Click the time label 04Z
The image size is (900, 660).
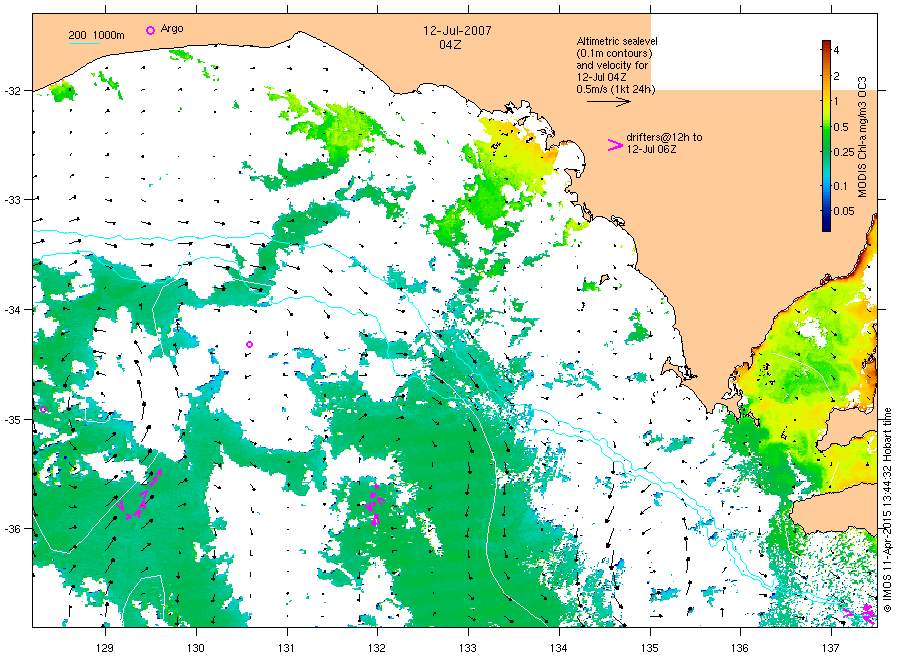pyautogui.click(x=450, y=45)
